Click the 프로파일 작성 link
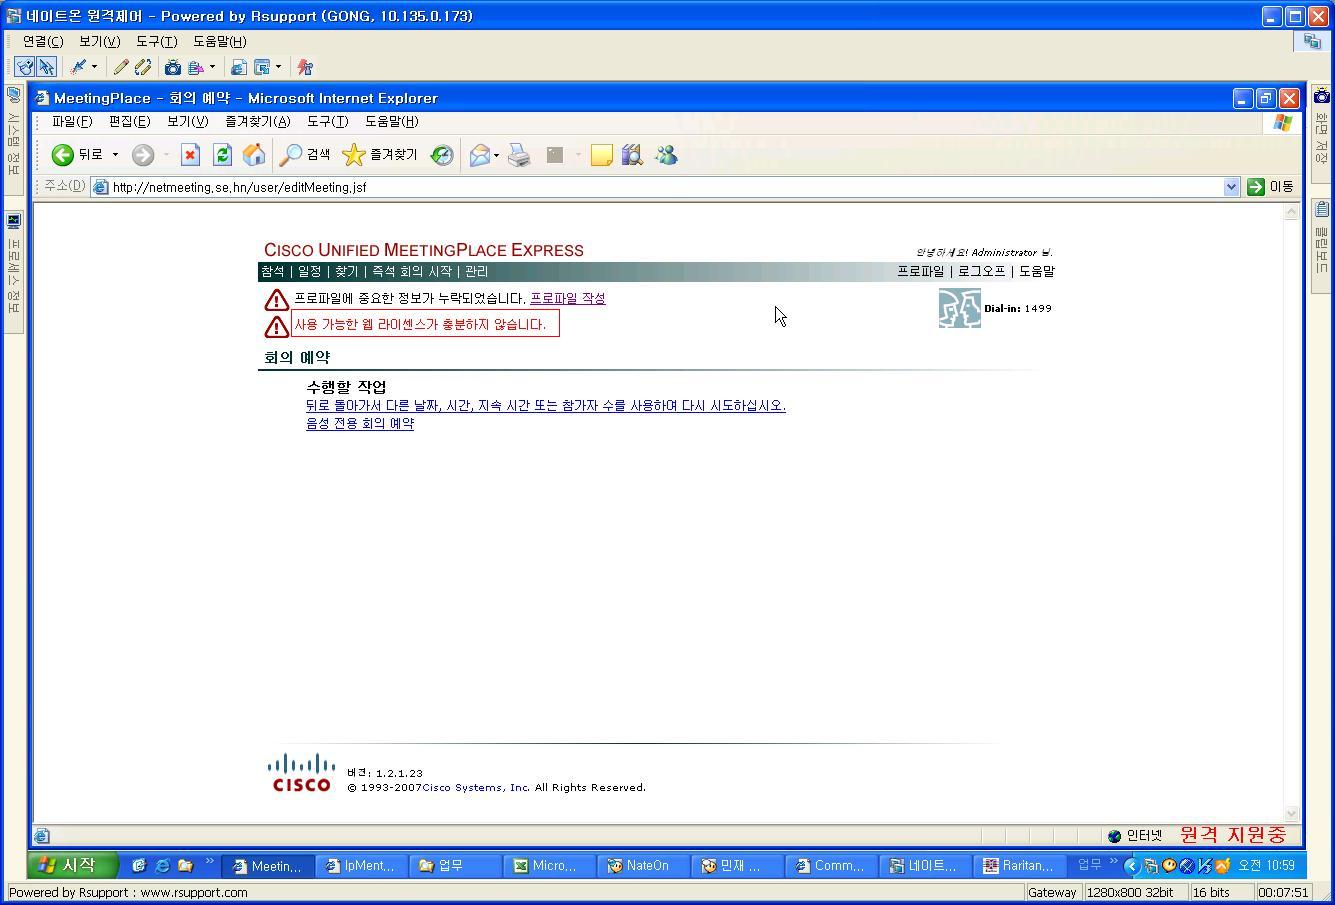 click(567, 298)
